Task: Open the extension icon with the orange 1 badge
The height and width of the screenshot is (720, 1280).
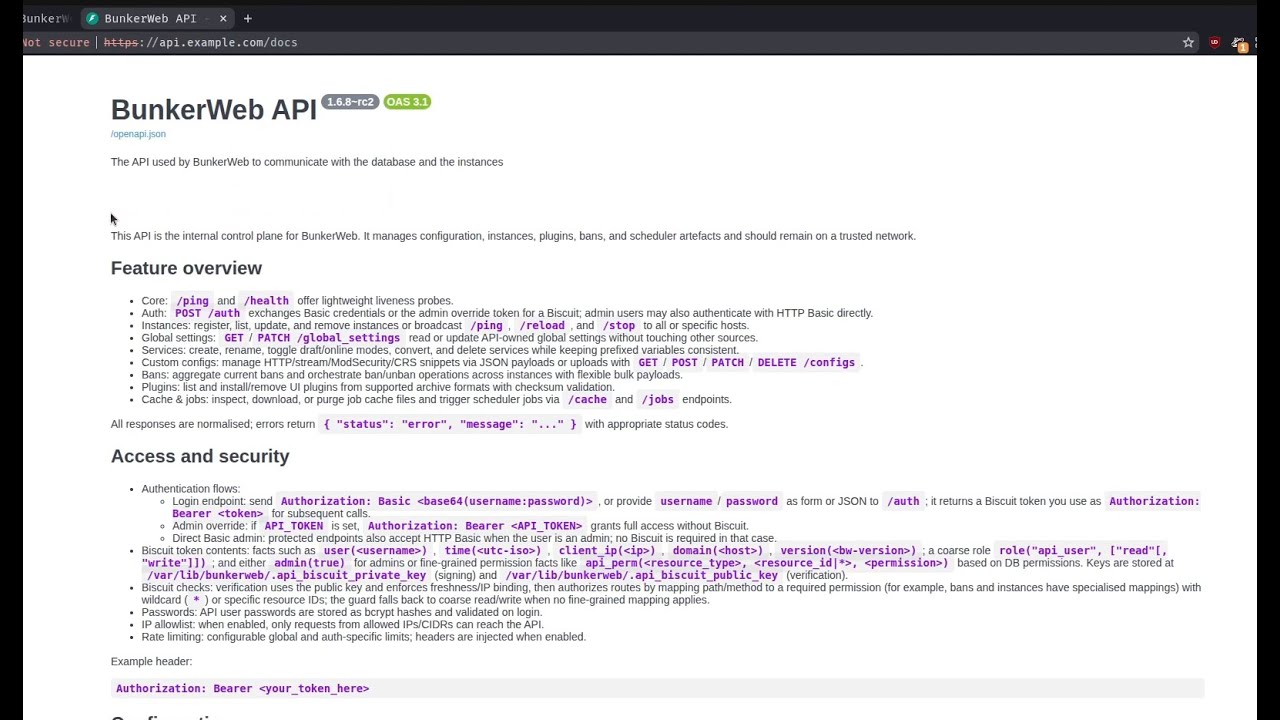Action: coord(1240,43)
